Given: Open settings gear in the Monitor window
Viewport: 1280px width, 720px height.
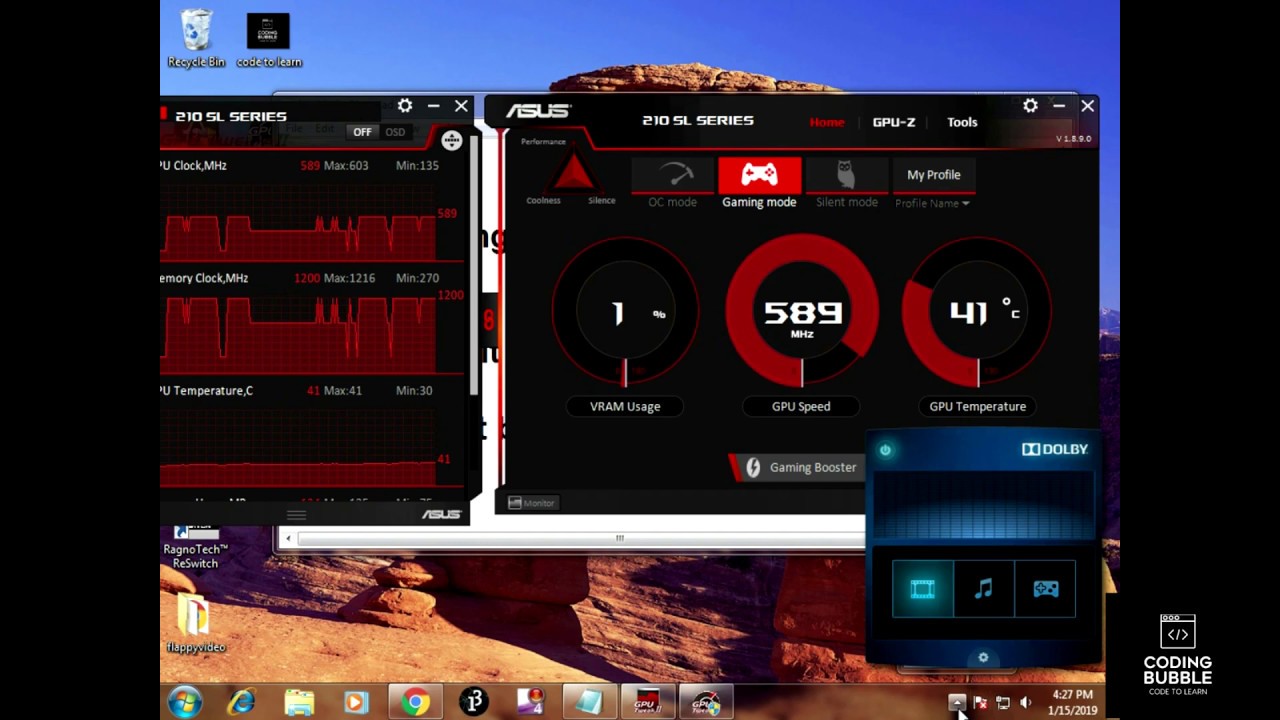Looking at the screenshot, I should (404, 105).
